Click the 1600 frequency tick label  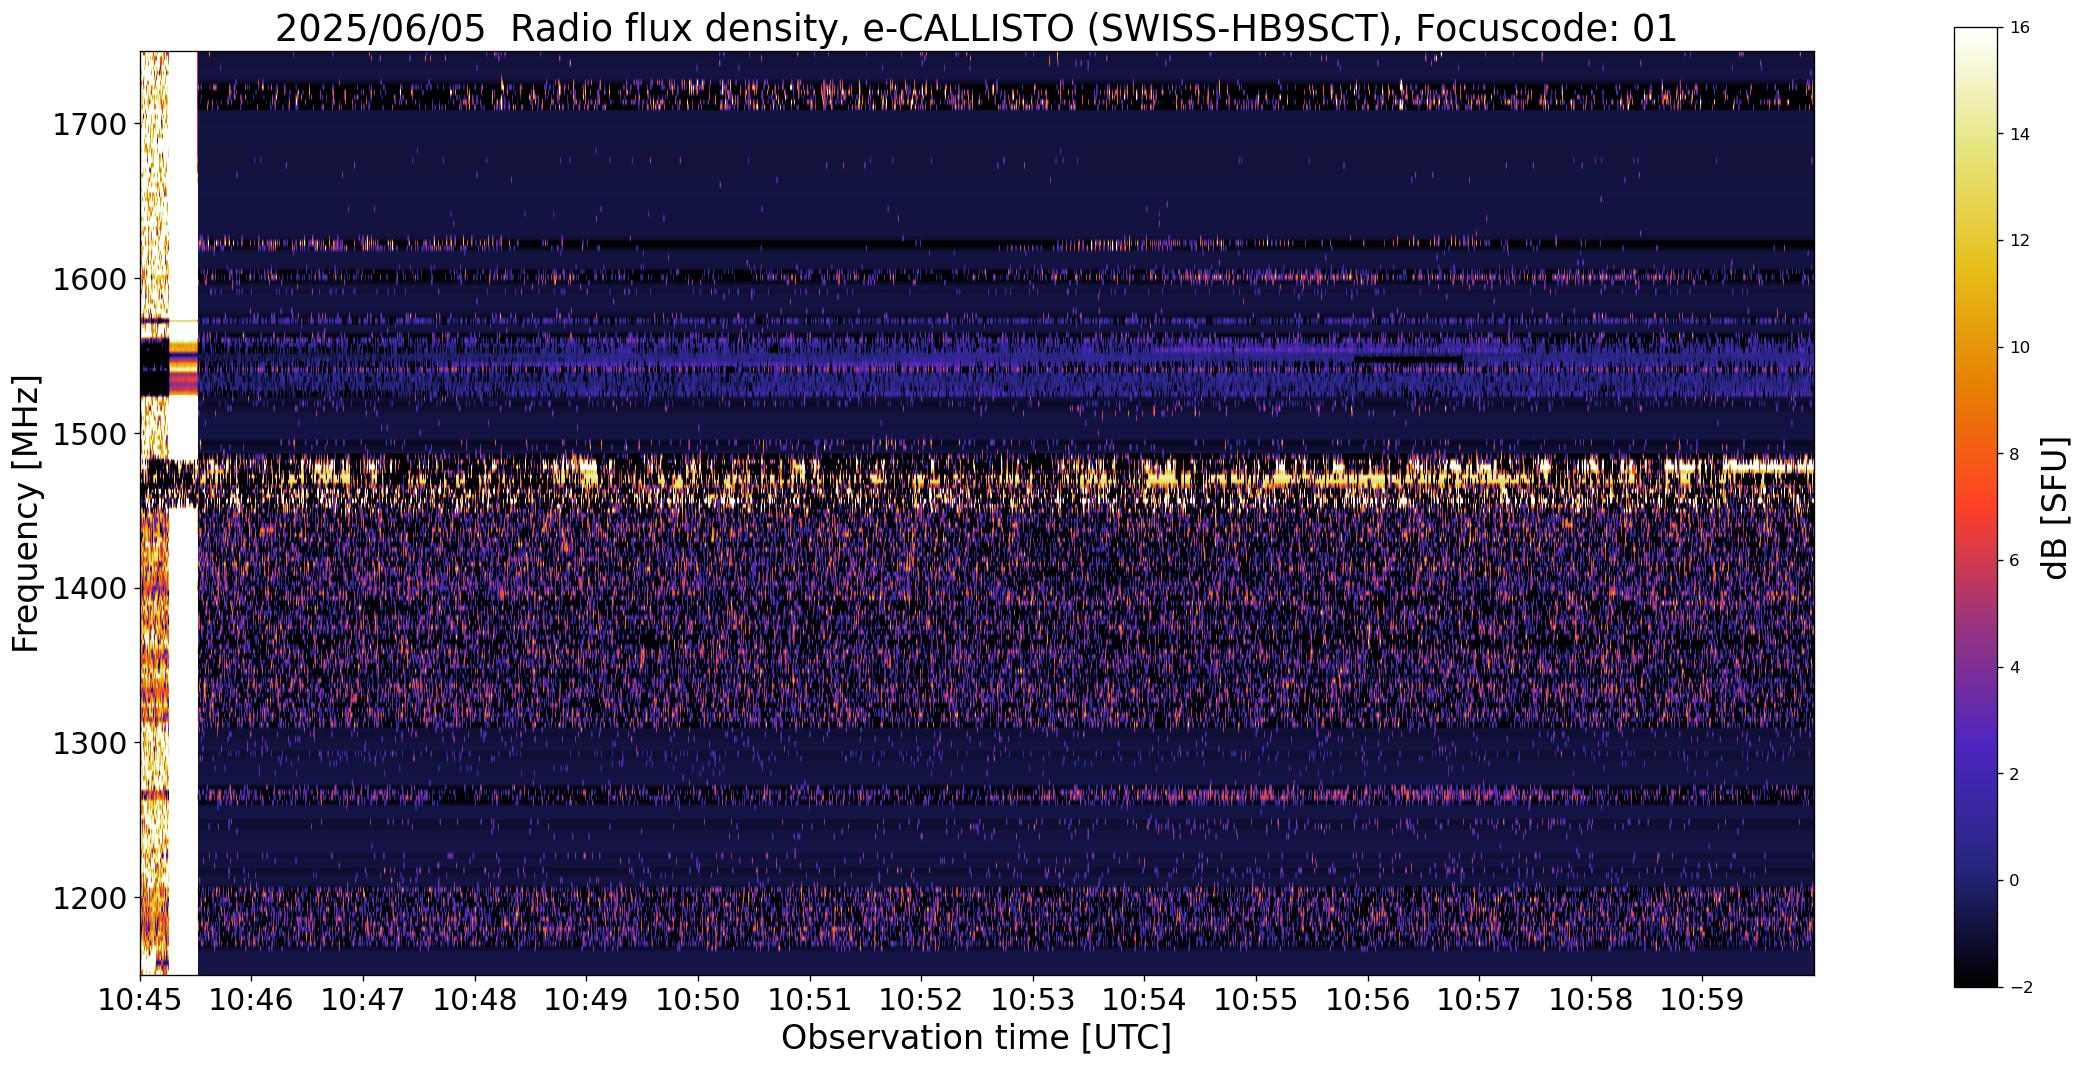coord(89,279)
